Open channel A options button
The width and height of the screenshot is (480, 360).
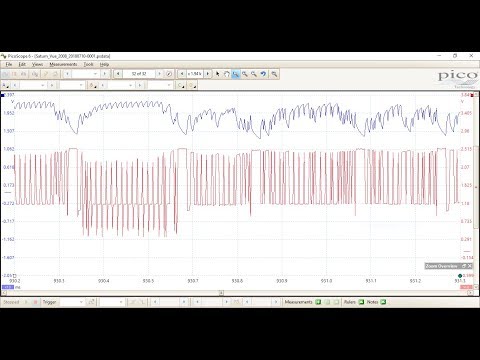click(x=5, y=85)
